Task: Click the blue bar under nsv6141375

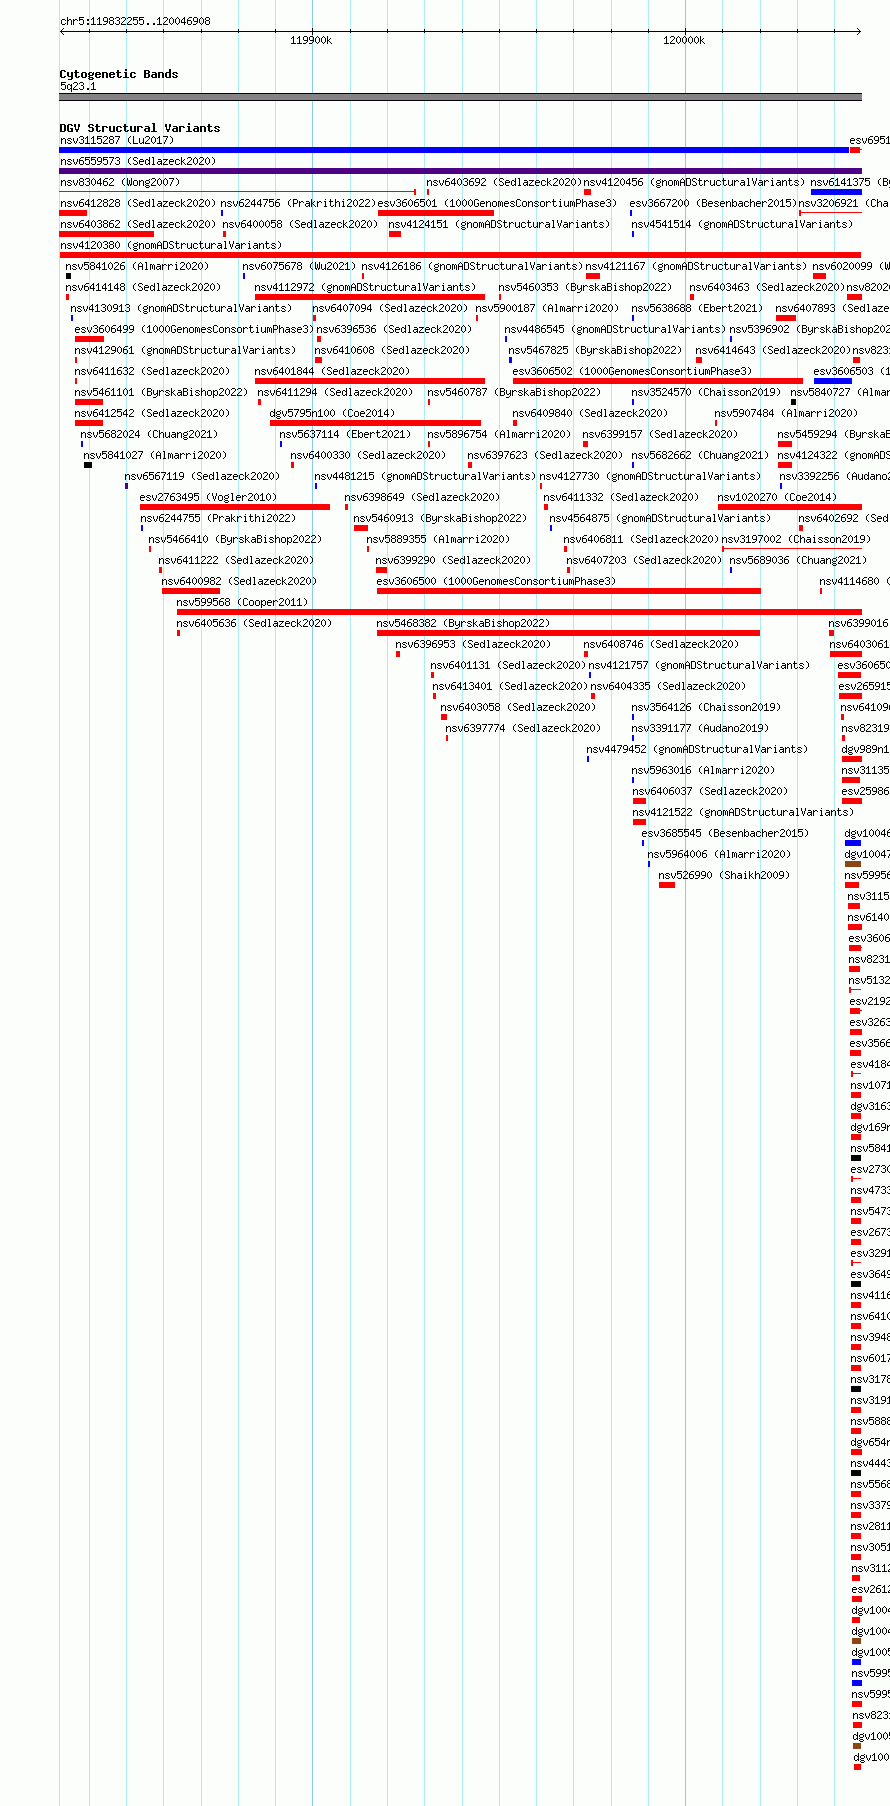Action: (x=836, y=192)
